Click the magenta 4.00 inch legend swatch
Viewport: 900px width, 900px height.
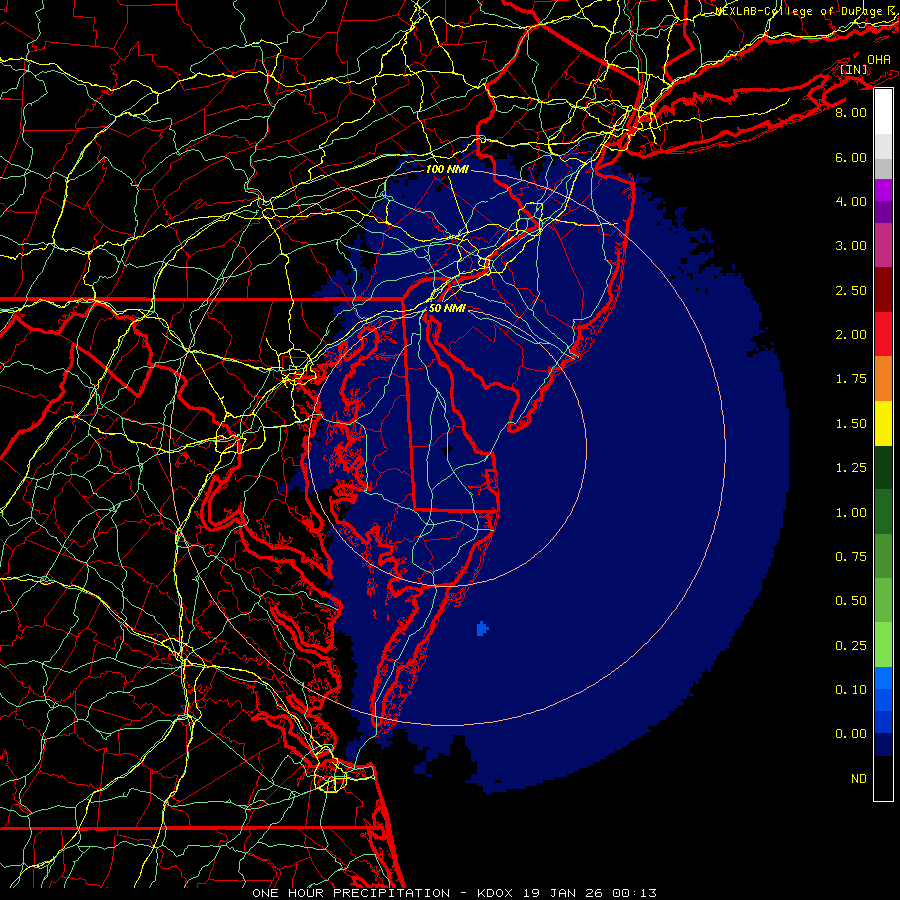(x=883, y=190)
